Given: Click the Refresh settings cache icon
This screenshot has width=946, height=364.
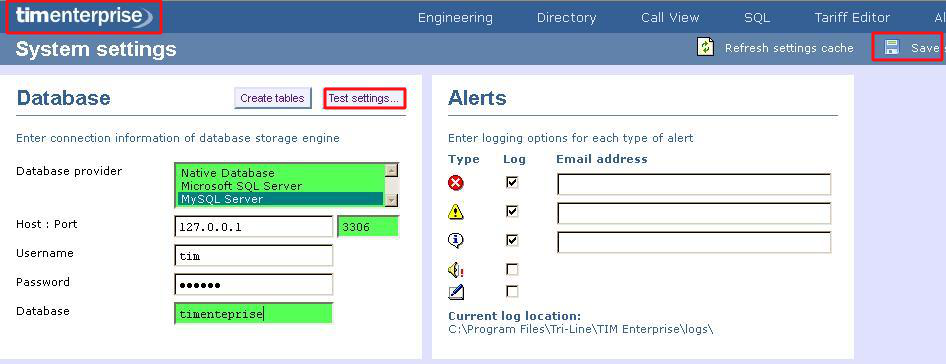Looking at the screenshot, I should (x=705, y=47).
